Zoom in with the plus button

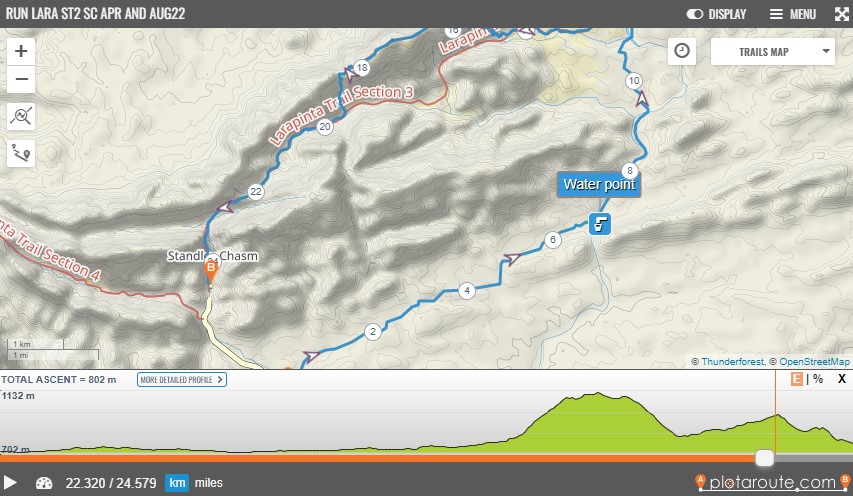pos(21,51)
